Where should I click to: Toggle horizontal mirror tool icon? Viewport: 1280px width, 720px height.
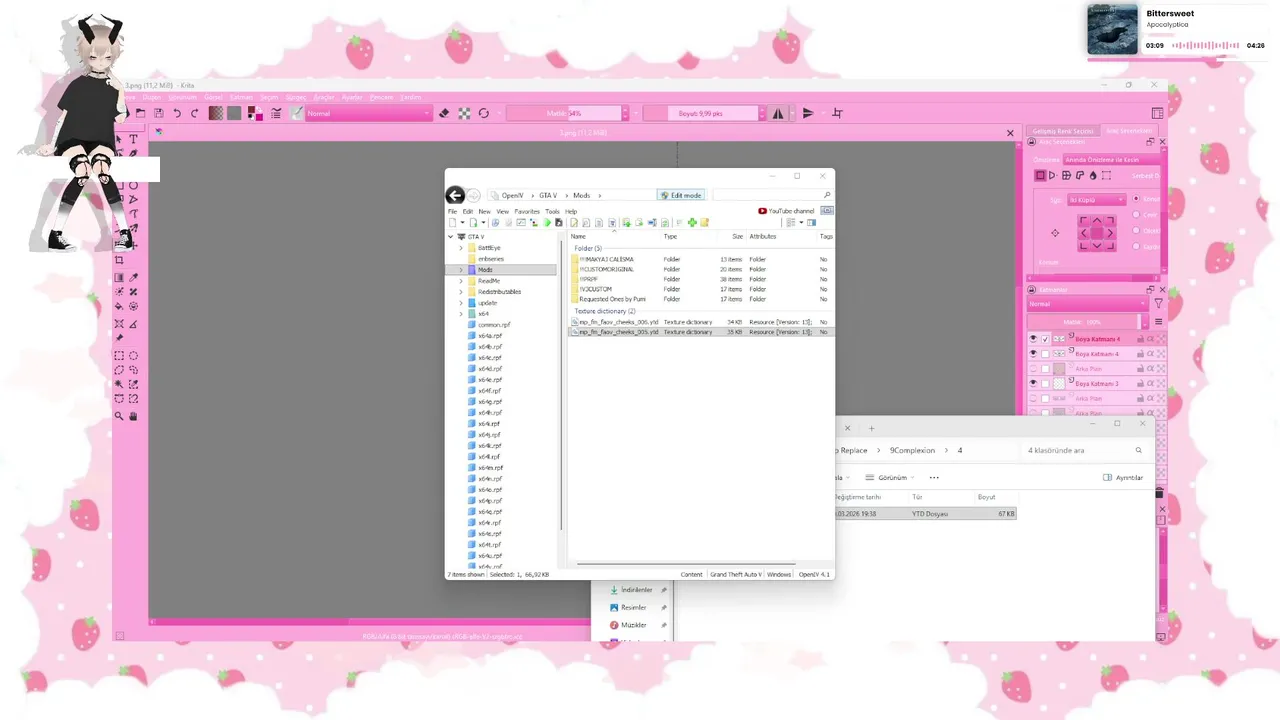778,113
